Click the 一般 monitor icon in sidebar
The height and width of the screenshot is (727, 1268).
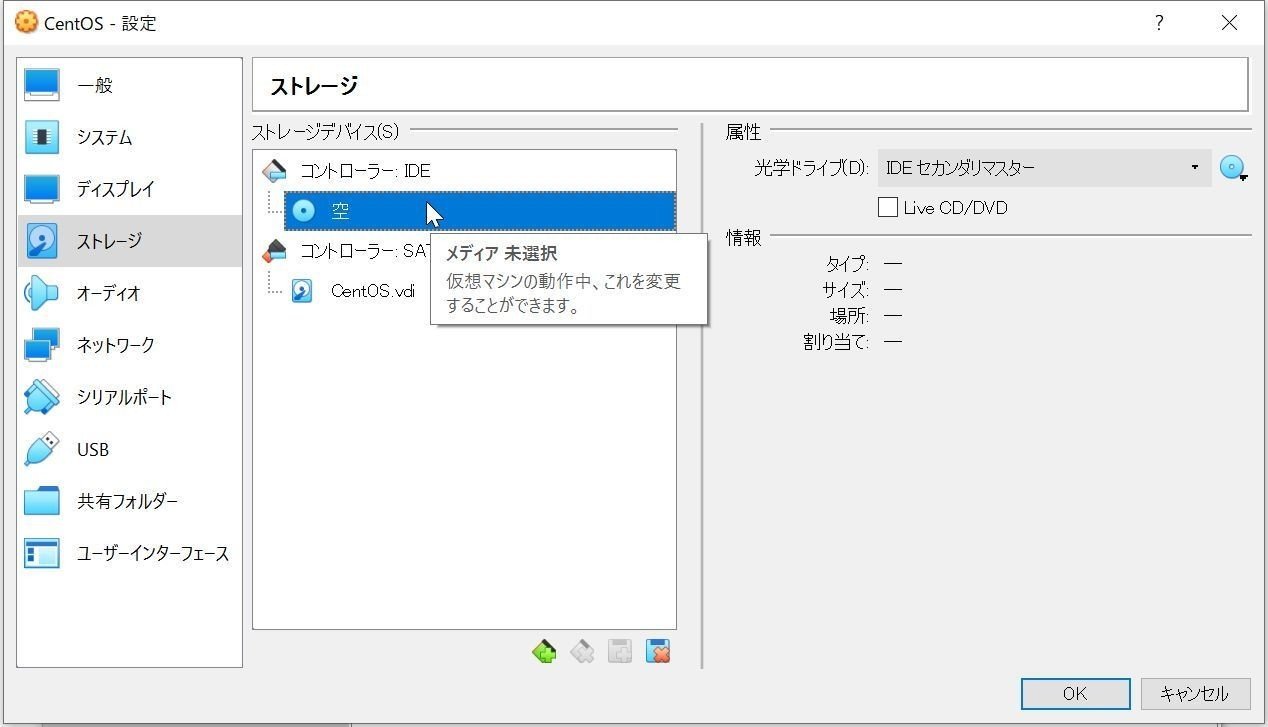(x=42, y=86)
